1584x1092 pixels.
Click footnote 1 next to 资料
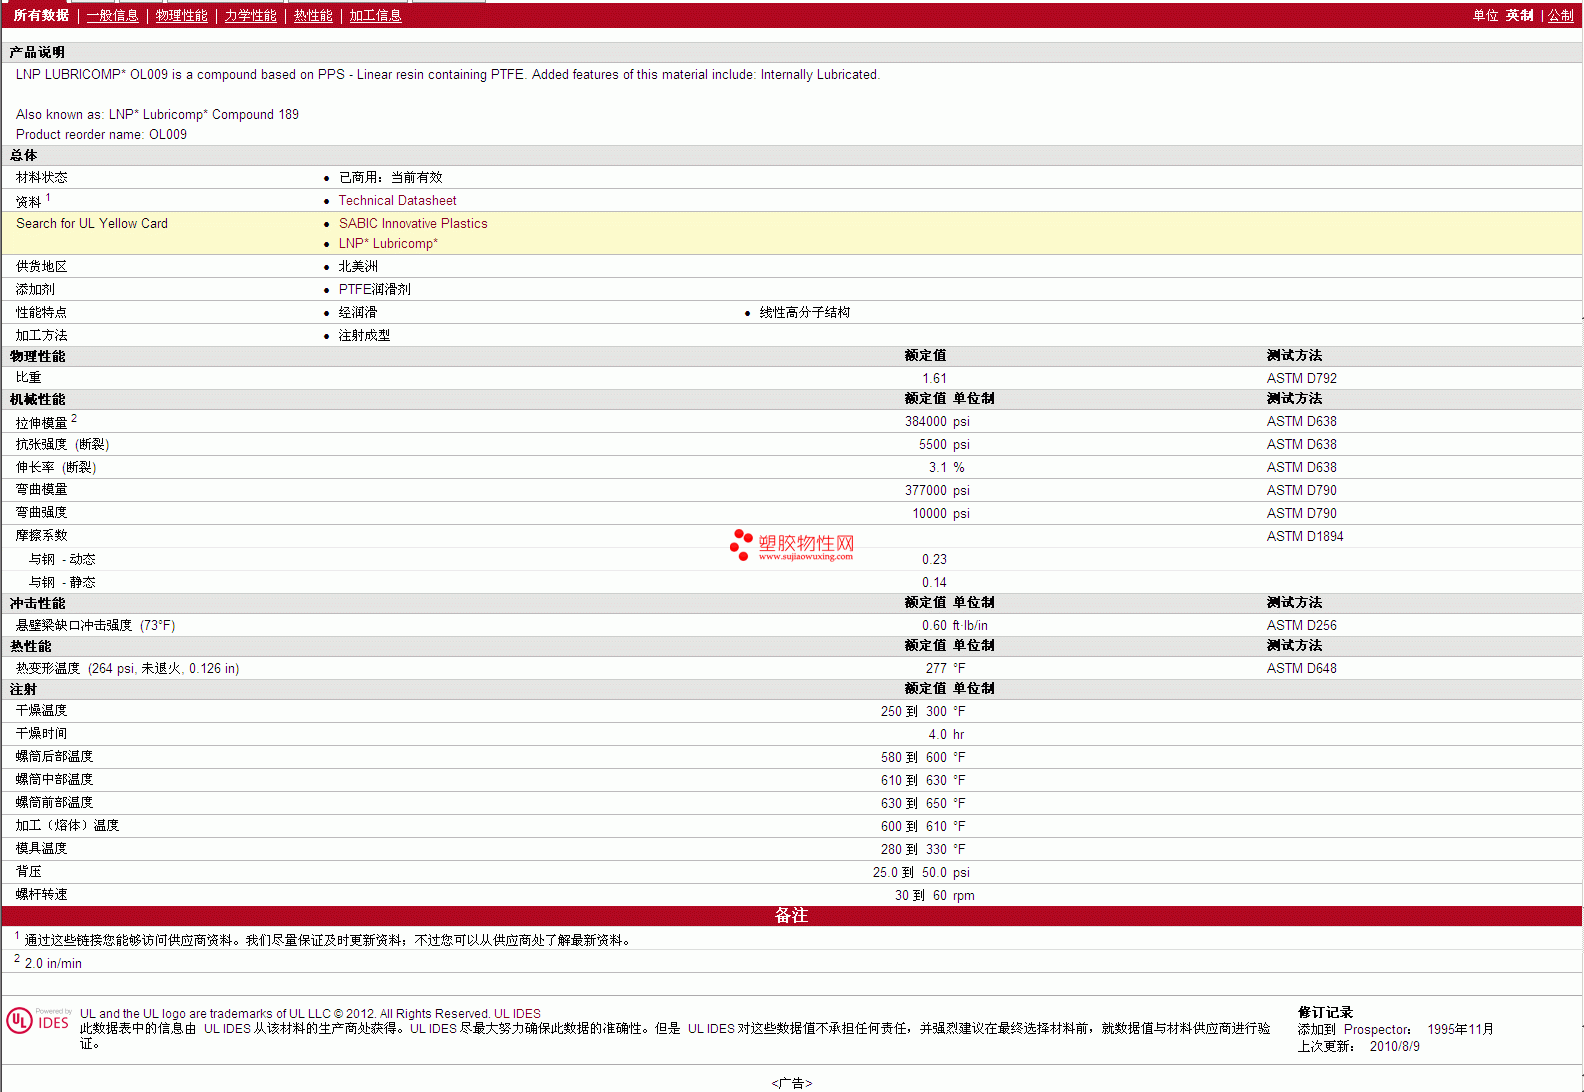click(48, 198)
